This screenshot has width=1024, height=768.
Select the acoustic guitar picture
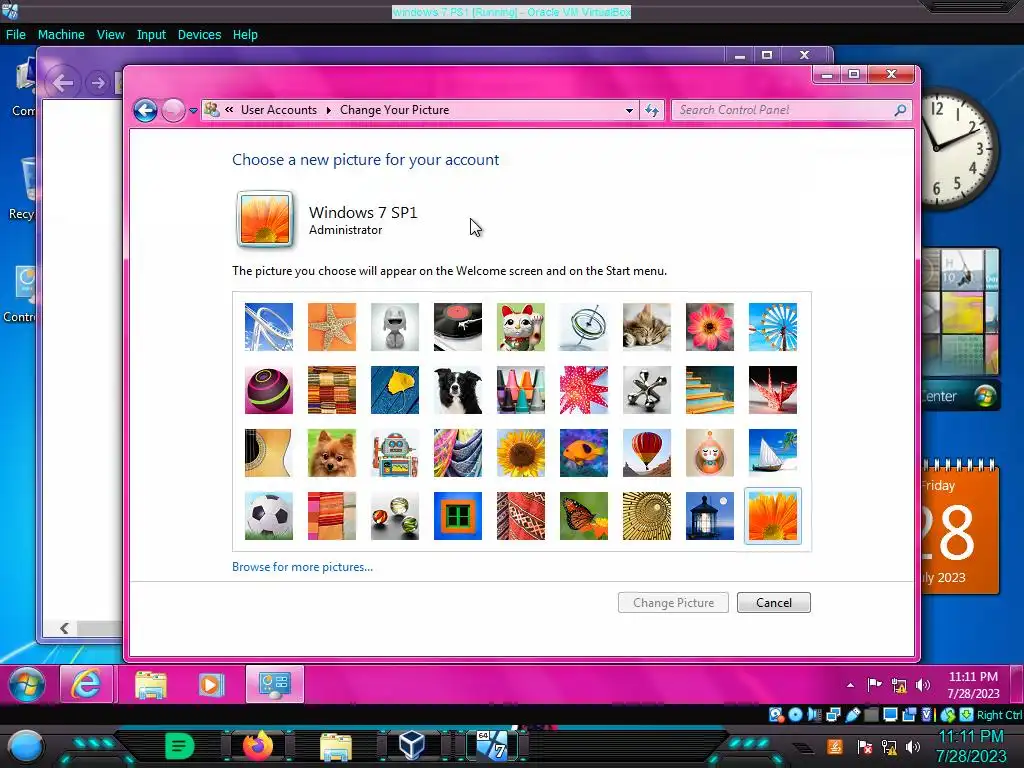(x=268, y=453)
